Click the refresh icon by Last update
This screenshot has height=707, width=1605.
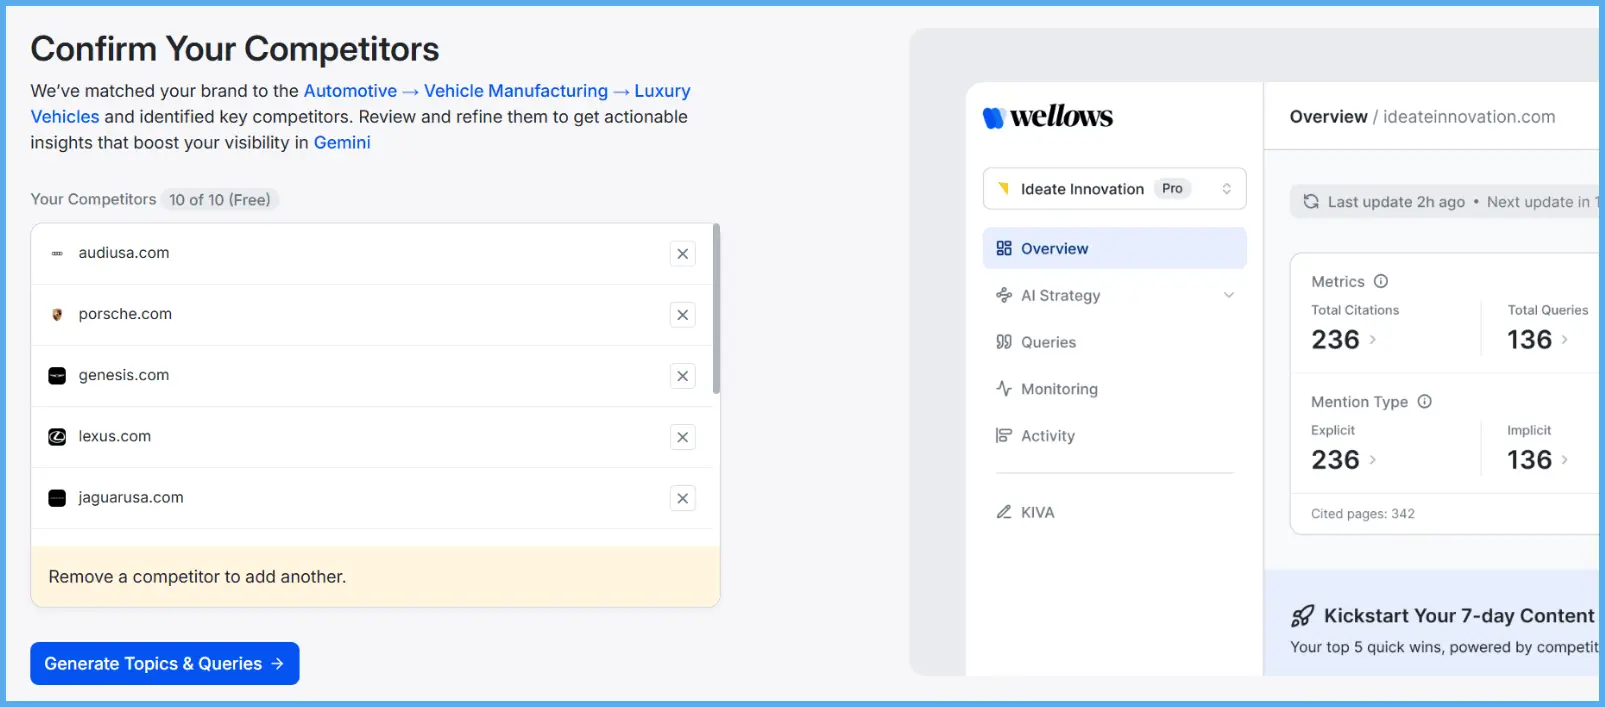point(1311,202)
